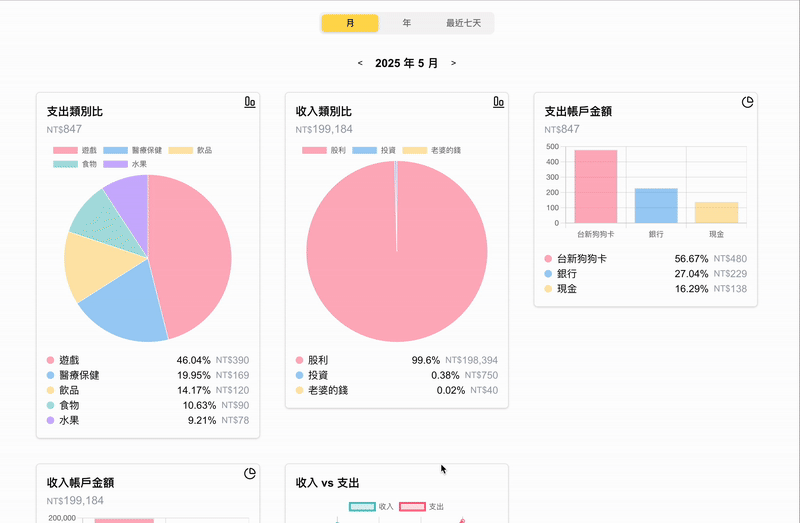Toggle 遊戲 legend in expense pie
Viewport: 800px width, 523px height.
tap(75, 150)
